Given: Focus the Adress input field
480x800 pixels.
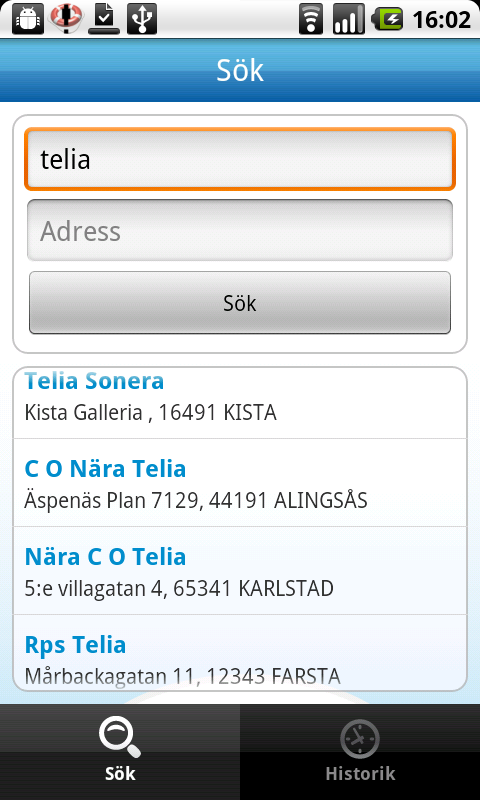Looking at the screenshot, I should 240,231.
